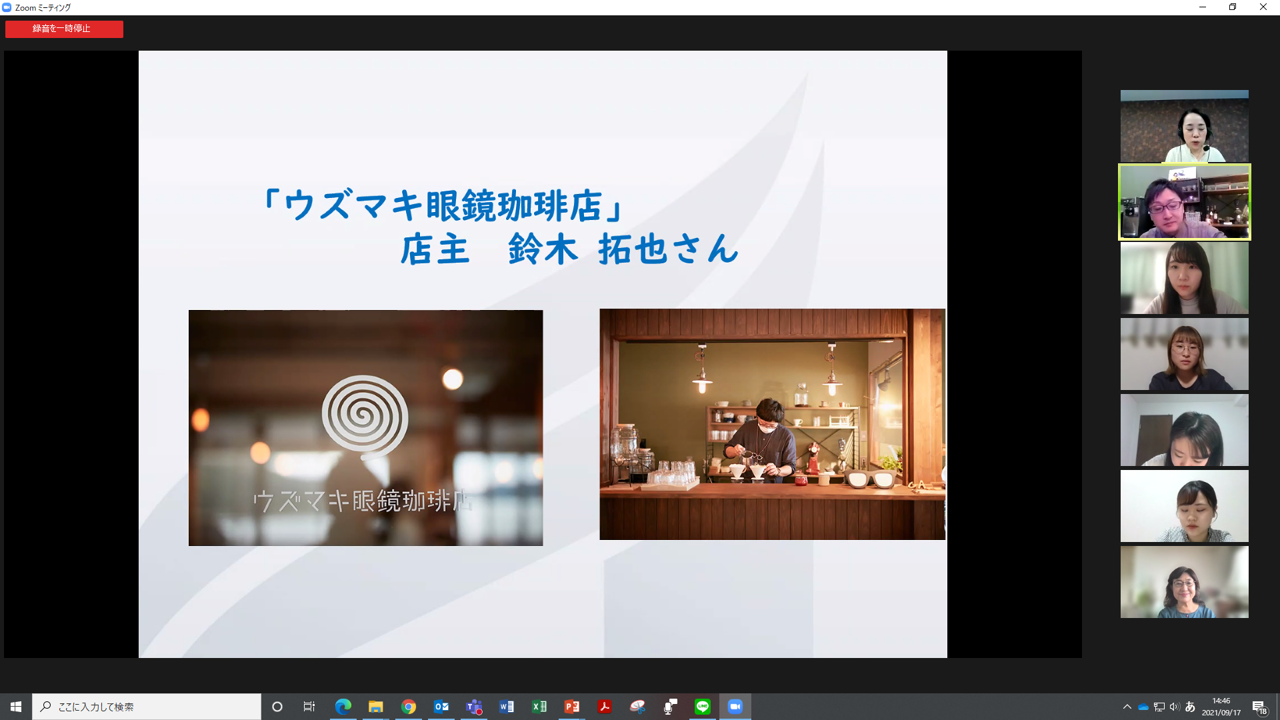The height and width of the screenshot is (720, 1280).
Task: Open Task View in taskbar
Action: pos(309,706)
